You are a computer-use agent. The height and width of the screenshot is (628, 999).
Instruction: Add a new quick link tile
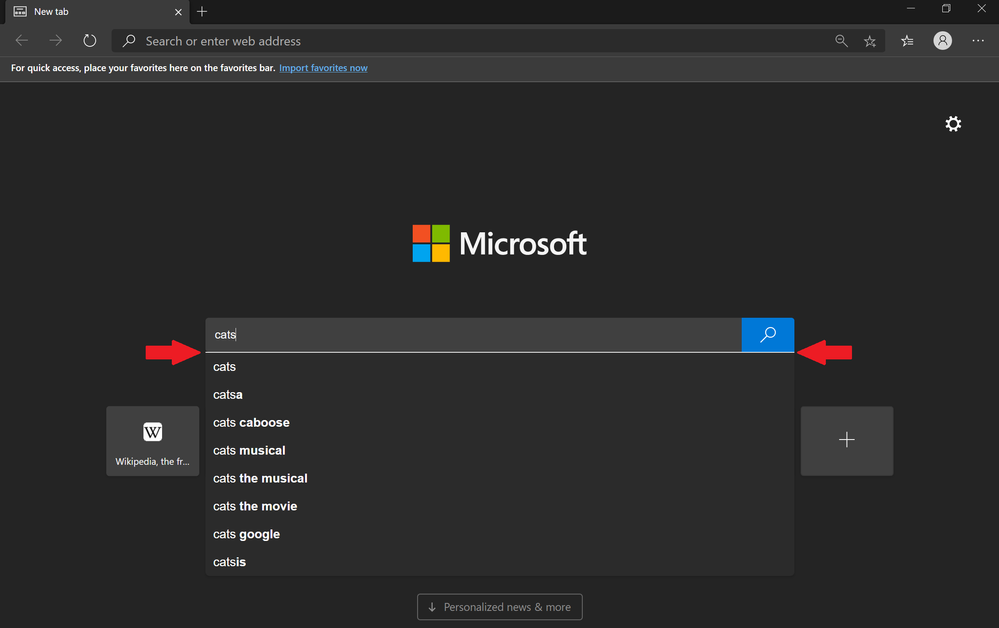(847, 441)
